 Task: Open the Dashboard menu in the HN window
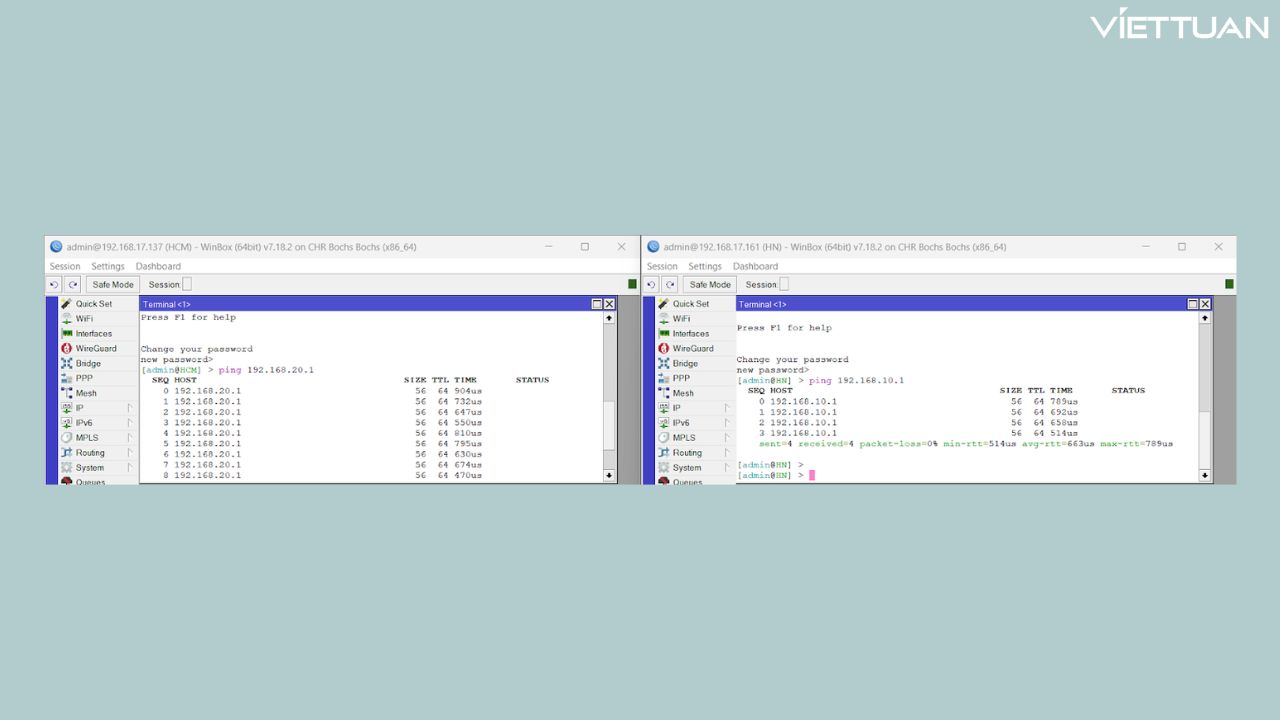click(x=755, y=267)
